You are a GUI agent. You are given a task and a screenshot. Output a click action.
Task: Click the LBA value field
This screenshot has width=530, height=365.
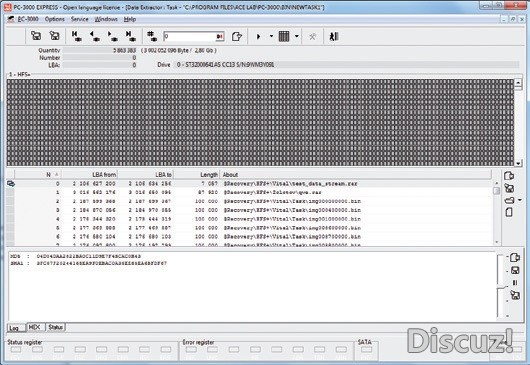100,65
